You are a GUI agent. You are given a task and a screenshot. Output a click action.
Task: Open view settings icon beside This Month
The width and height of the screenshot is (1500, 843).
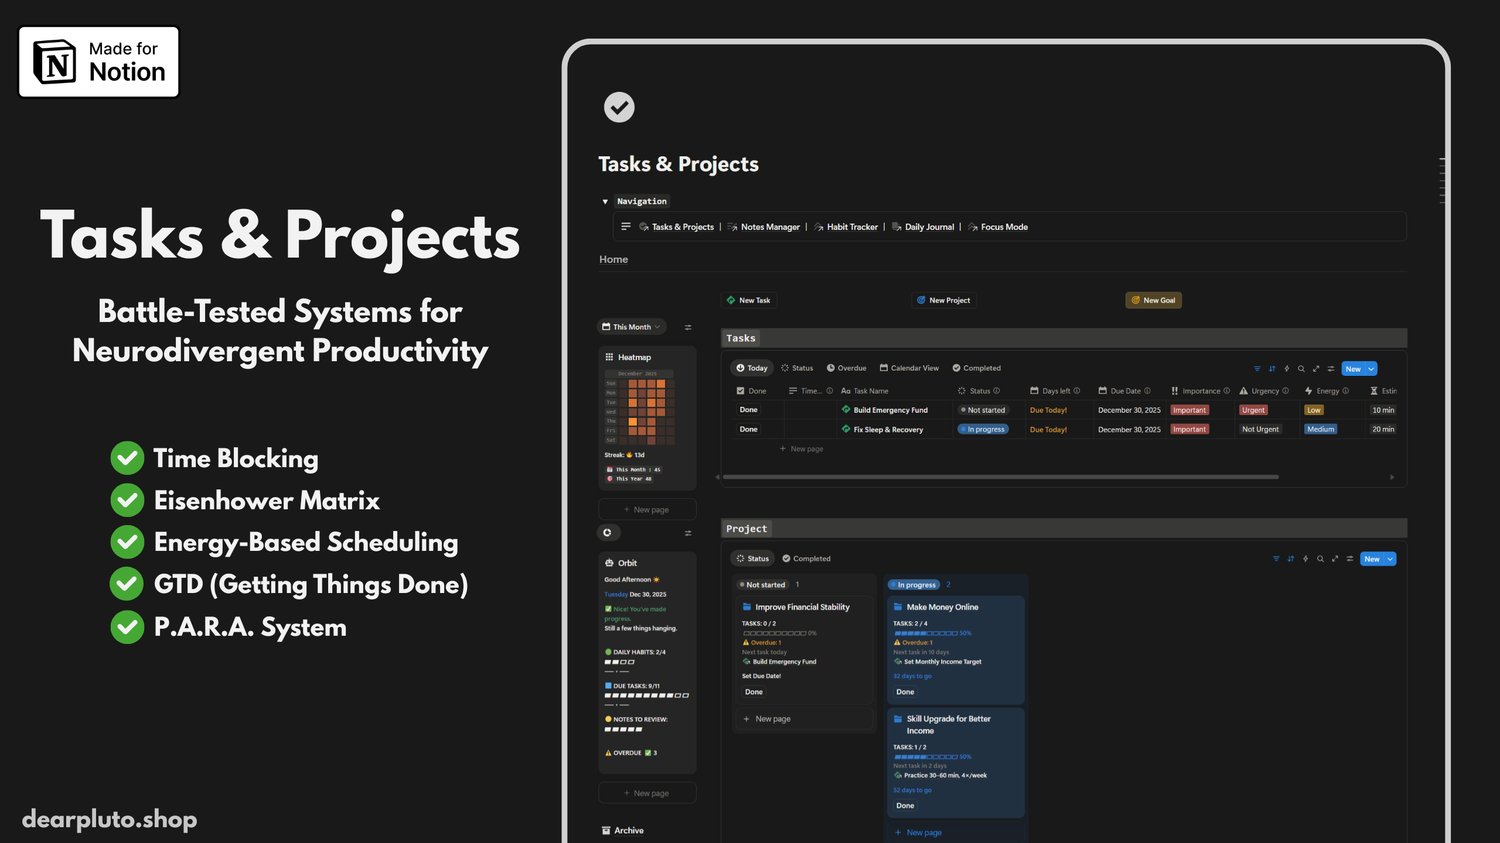688,327
